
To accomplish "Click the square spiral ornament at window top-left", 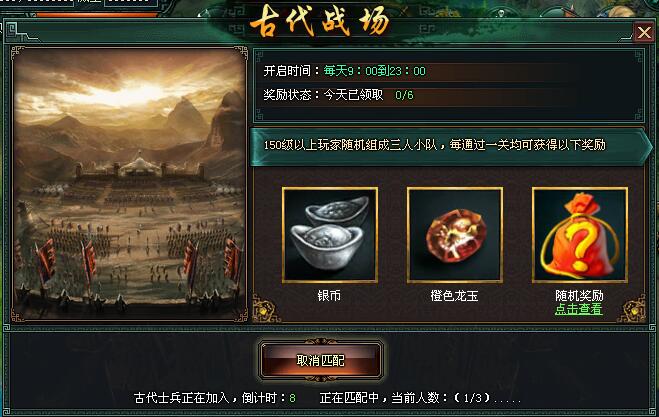I will coord(12,30).
